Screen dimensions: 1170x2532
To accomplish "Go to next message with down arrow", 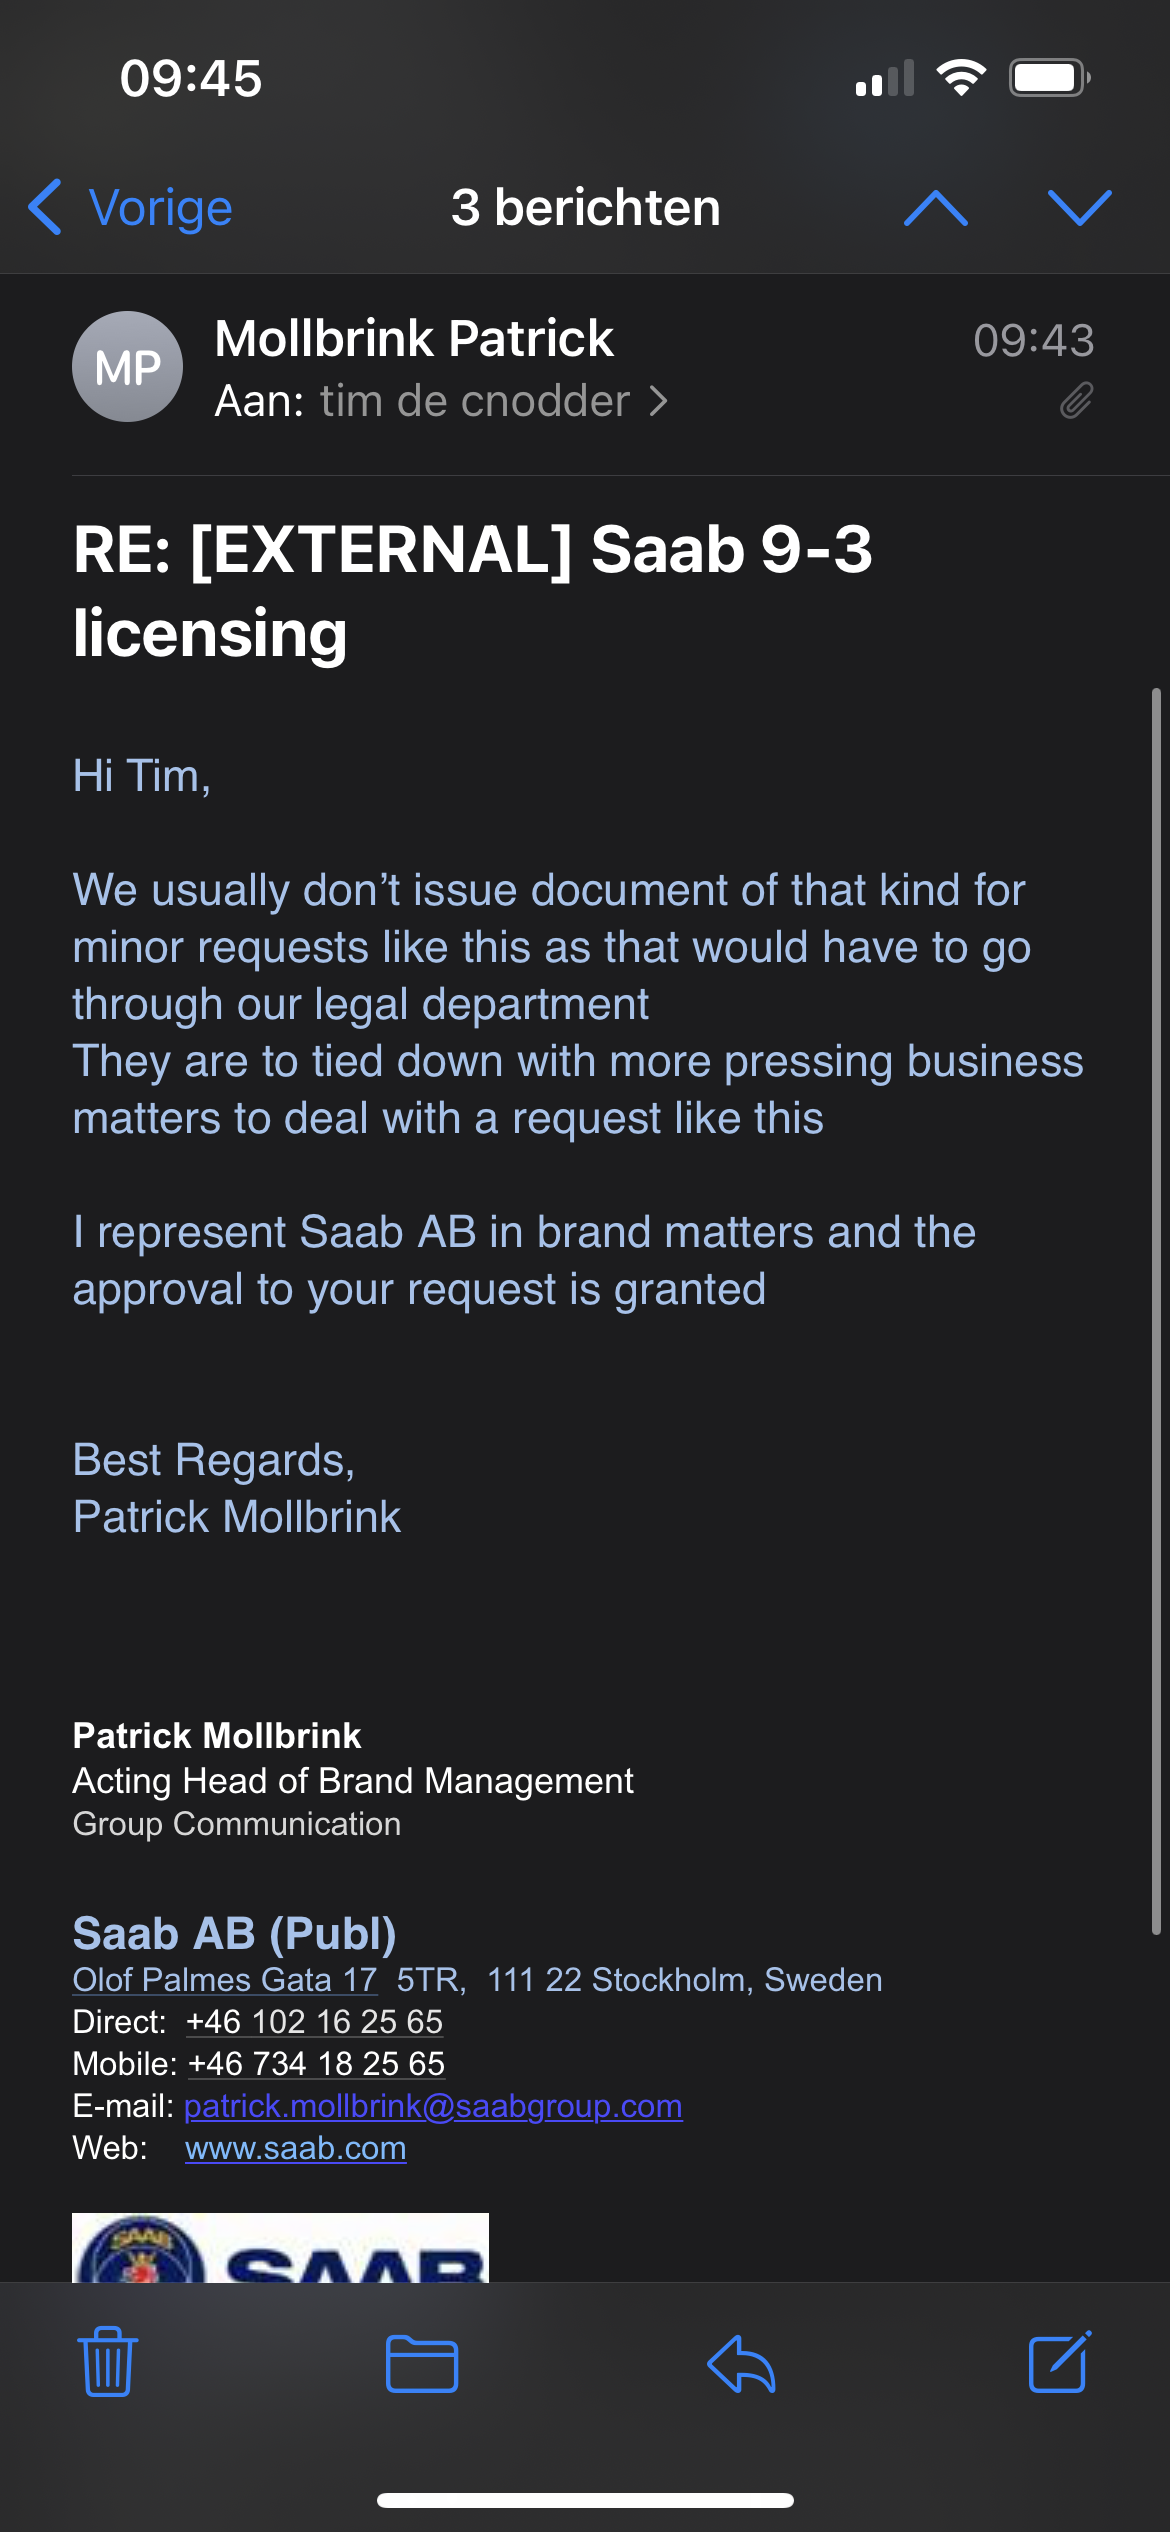I will point(1079,208).
